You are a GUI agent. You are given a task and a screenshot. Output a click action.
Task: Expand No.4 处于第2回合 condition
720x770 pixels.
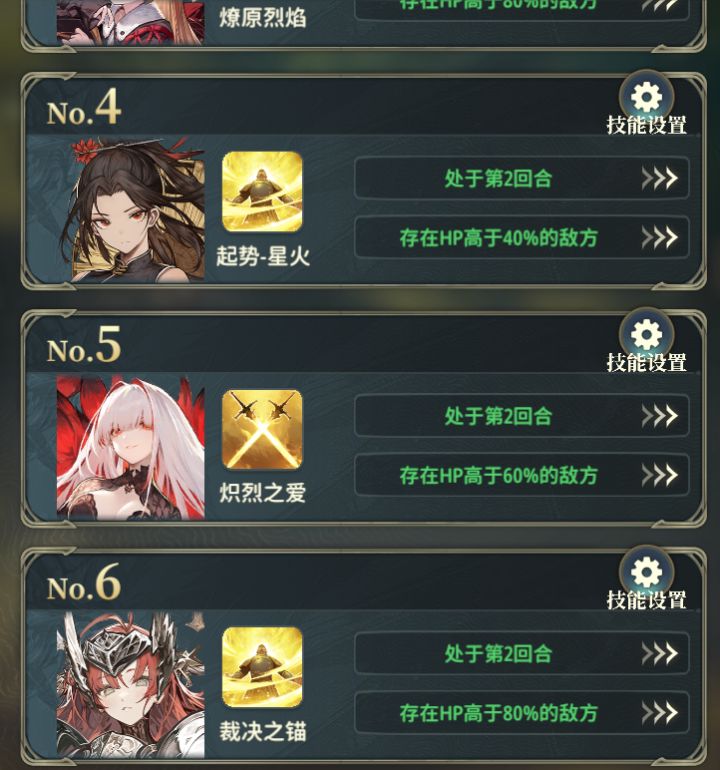point(522,178)
